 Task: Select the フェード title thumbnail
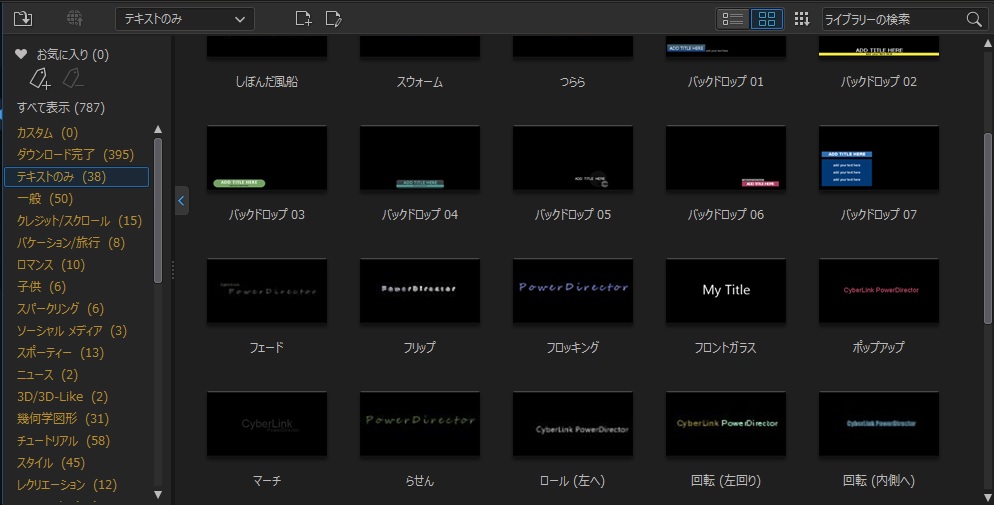(x=267, y=291)
